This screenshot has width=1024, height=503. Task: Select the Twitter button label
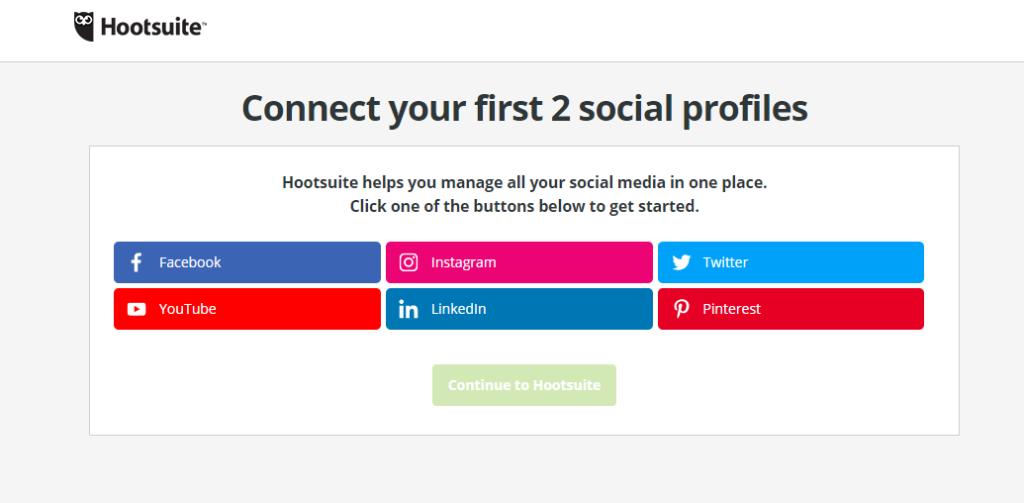click(725, 262)
